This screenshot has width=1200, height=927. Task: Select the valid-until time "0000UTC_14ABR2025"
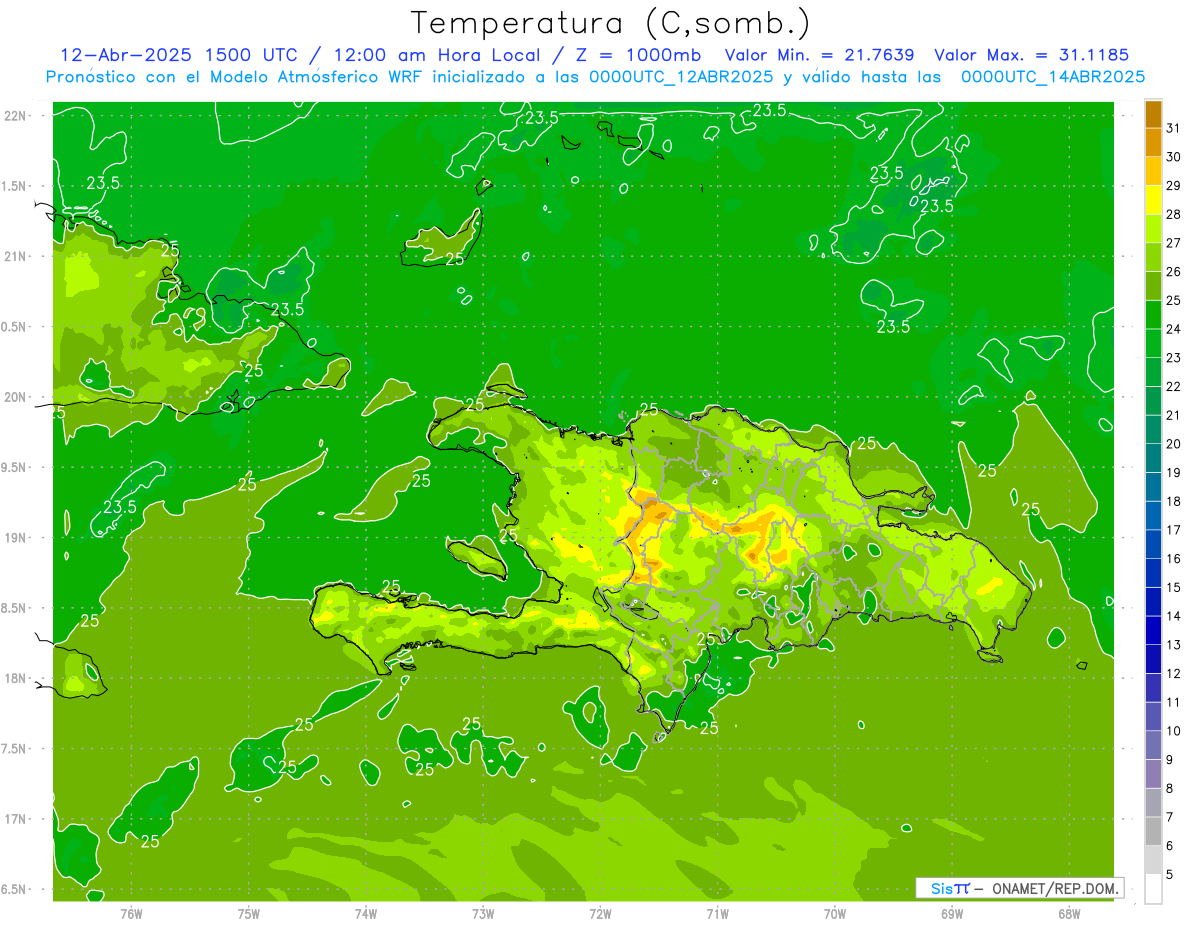[x=1053, y=76]
